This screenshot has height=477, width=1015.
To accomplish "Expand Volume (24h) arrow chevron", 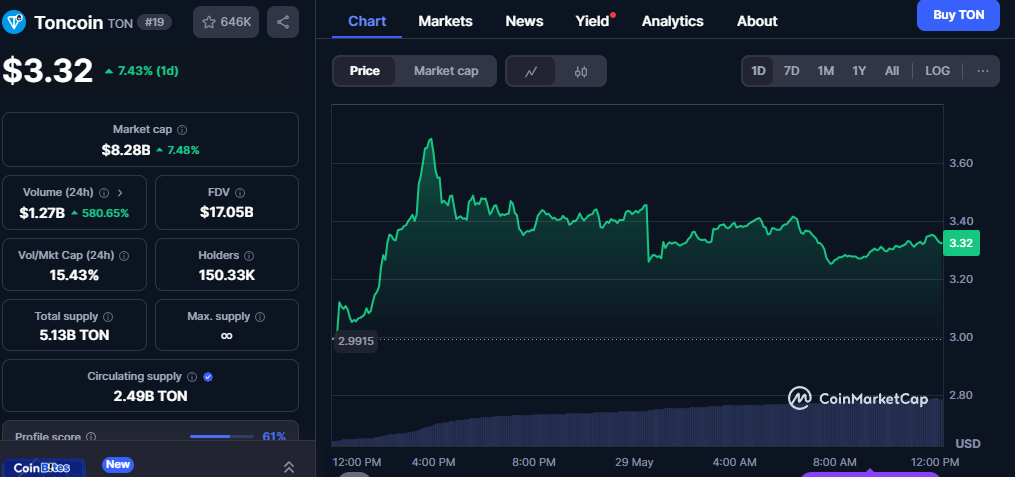I will (x=120, y=193).
